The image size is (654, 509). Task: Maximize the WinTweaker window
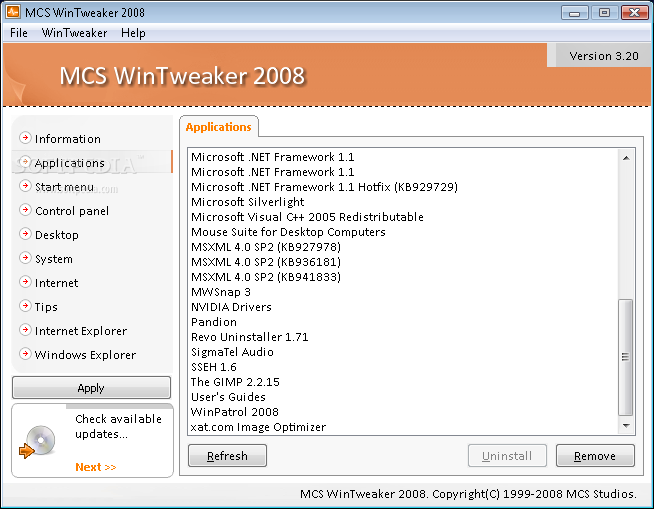coord(604,13)
